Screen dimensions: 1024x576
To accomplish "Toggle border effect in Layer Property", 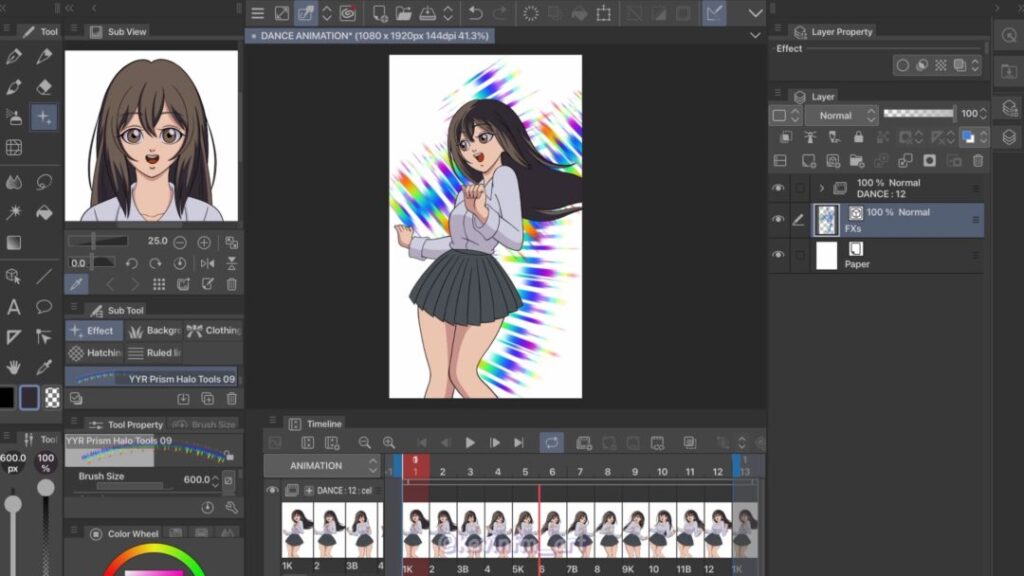I will click(x=903, y=65).
